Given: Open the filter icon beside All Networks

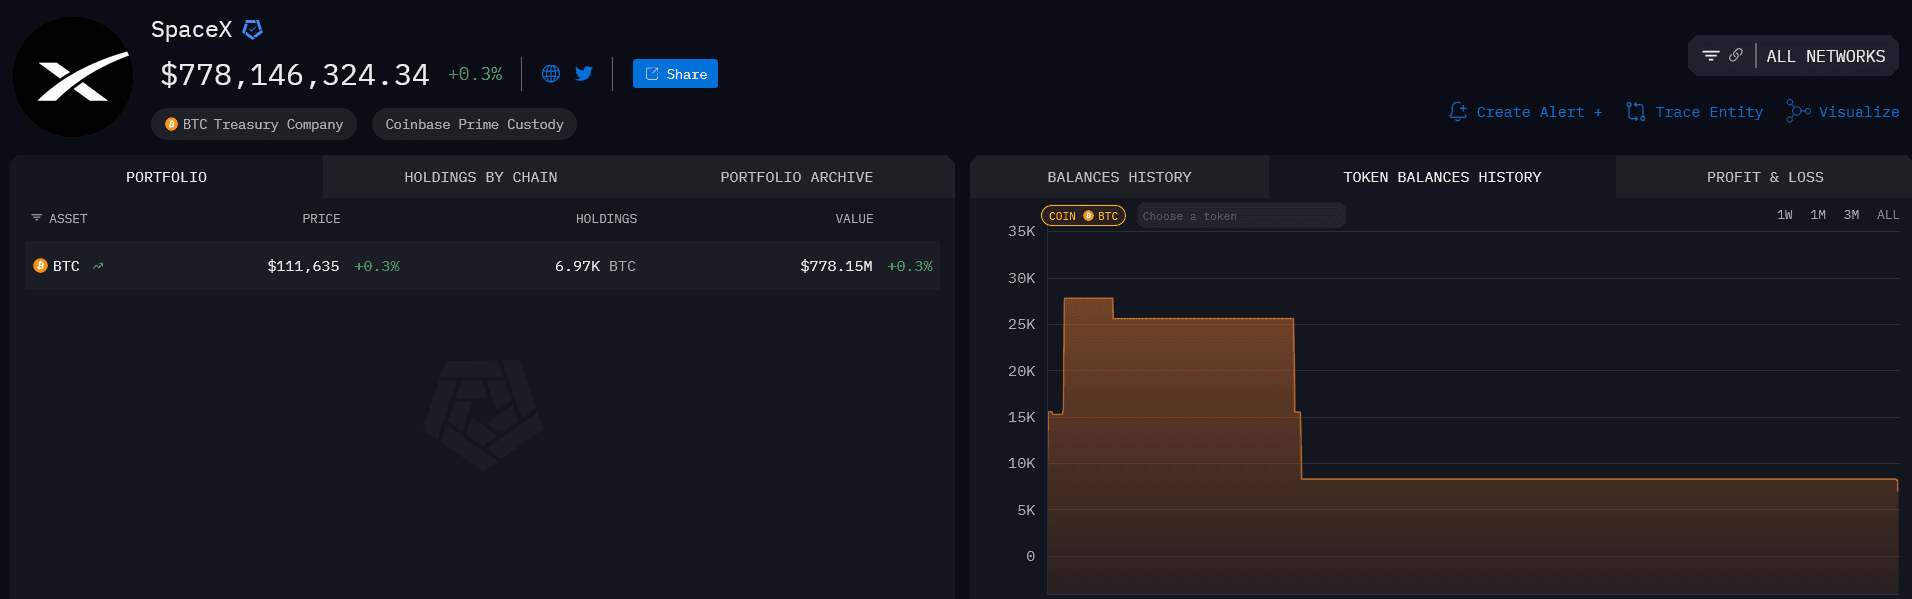Looking at the screenshot, I should [1711, 56].
